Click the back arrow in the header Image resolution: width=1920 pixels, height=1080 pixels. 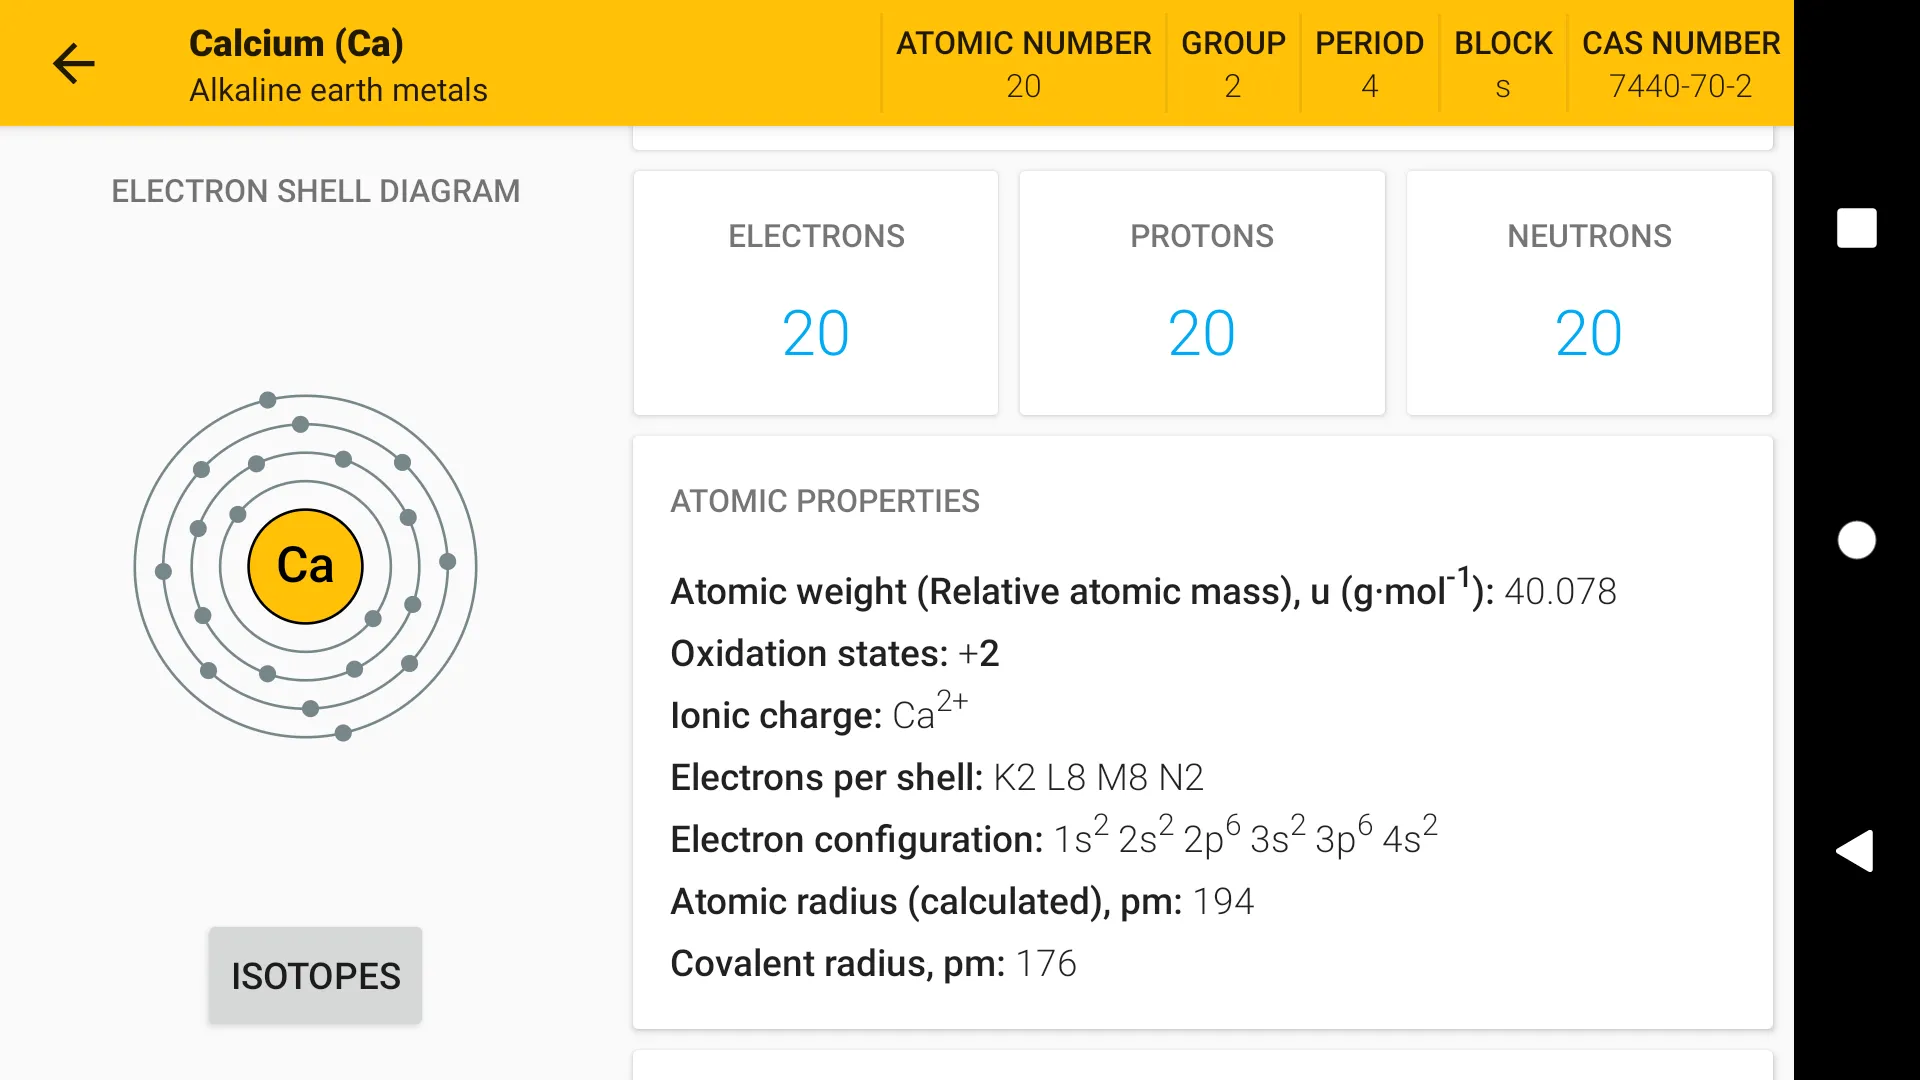click(x=73, y=63)
